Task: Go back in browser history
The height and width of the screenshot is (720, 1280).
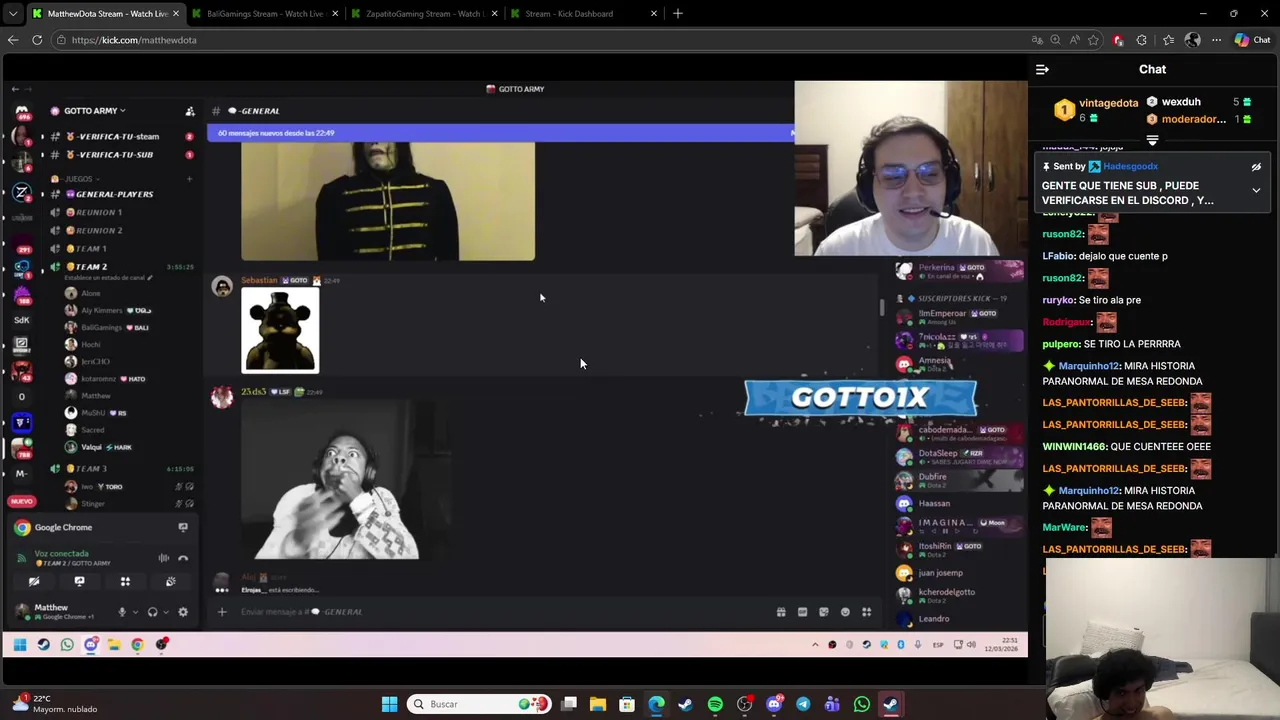Action: (13, 40)
